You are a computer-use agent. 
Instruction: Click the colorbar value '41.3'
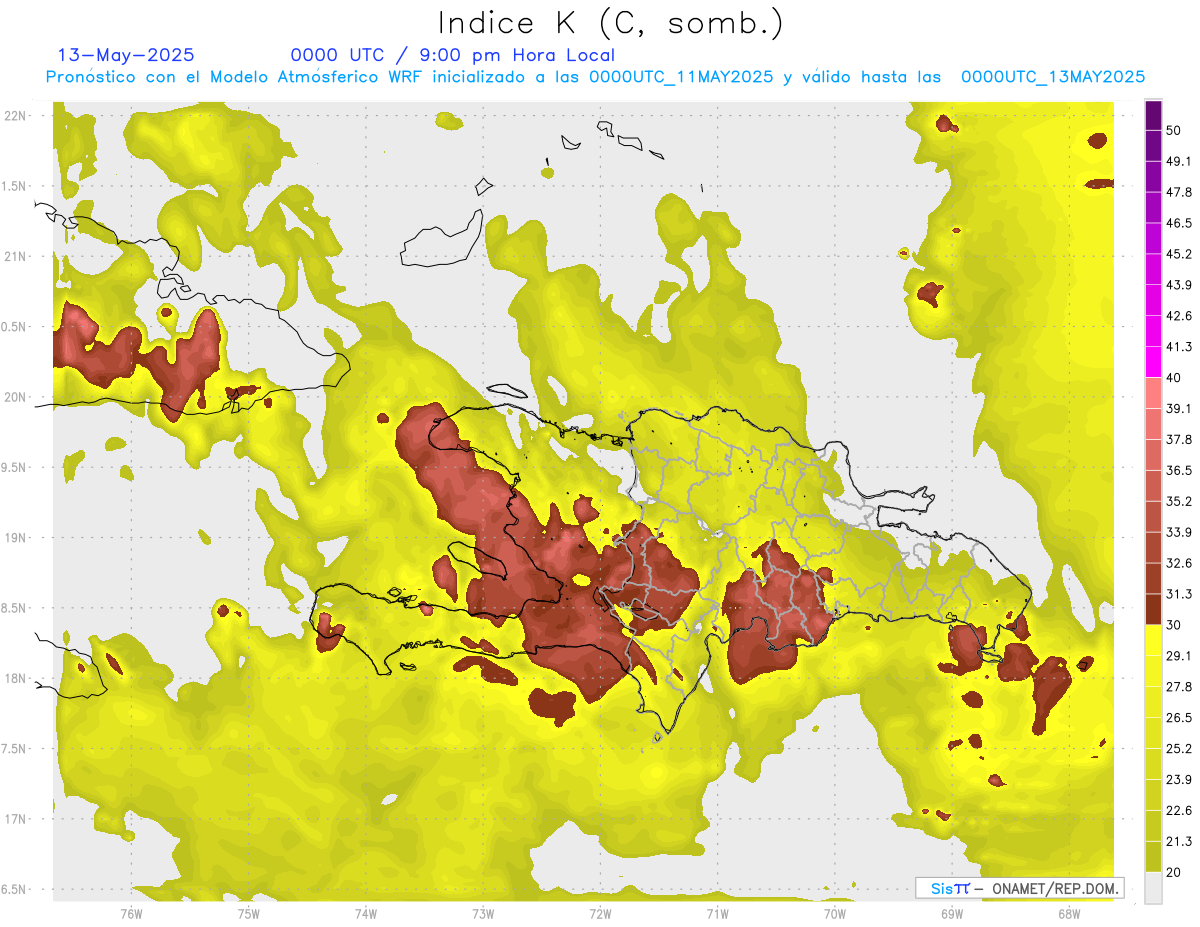pyautogui.click(x=1178, y=347)
